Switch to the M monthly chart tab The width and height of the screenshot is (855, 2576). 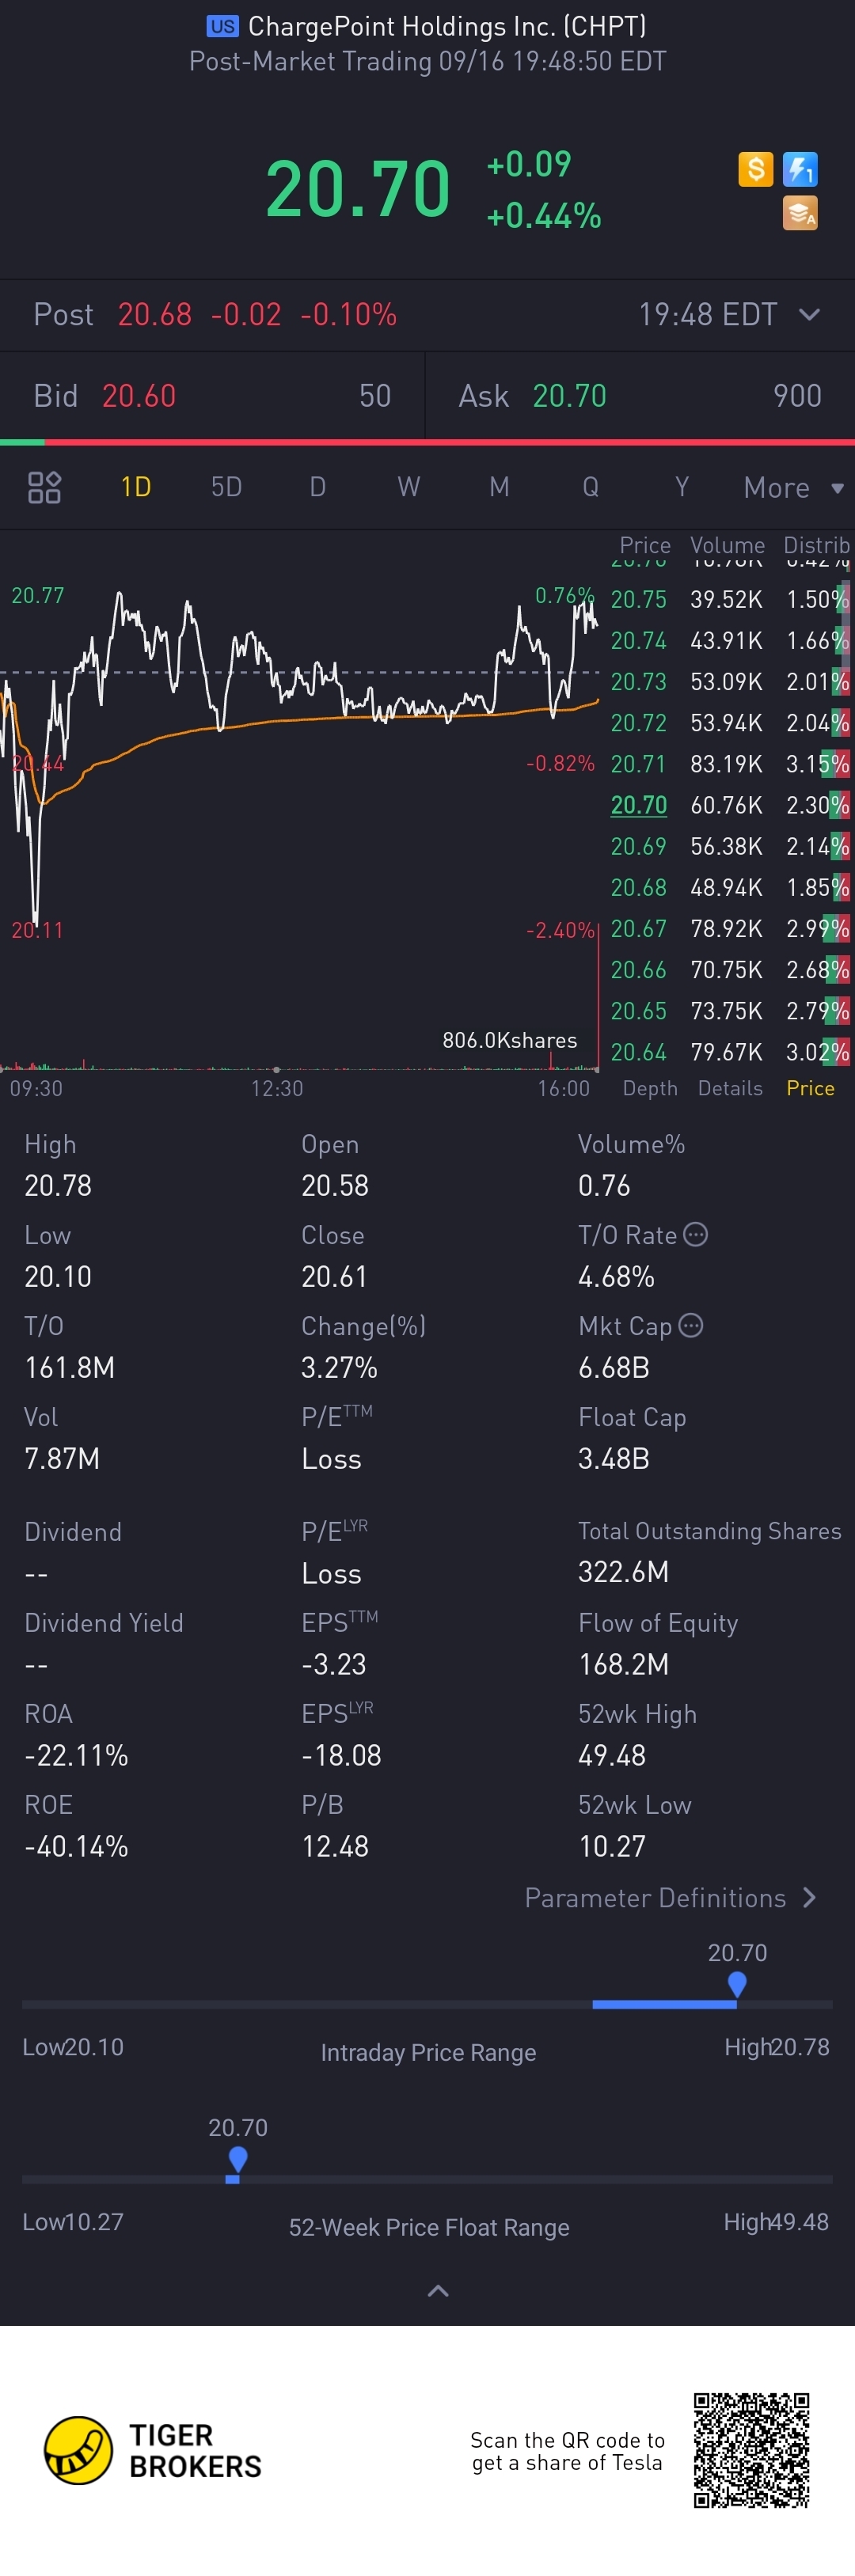(499, 487)
